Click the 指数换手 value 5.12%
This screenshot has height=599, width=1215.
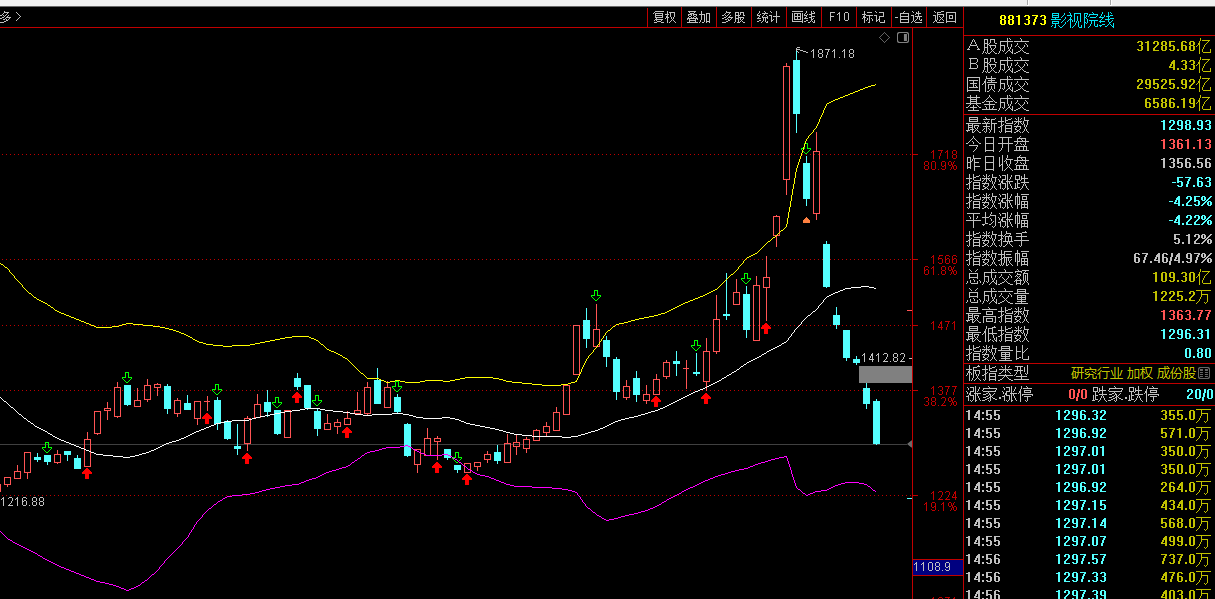pyautogui.click(x=1192, y=240)
